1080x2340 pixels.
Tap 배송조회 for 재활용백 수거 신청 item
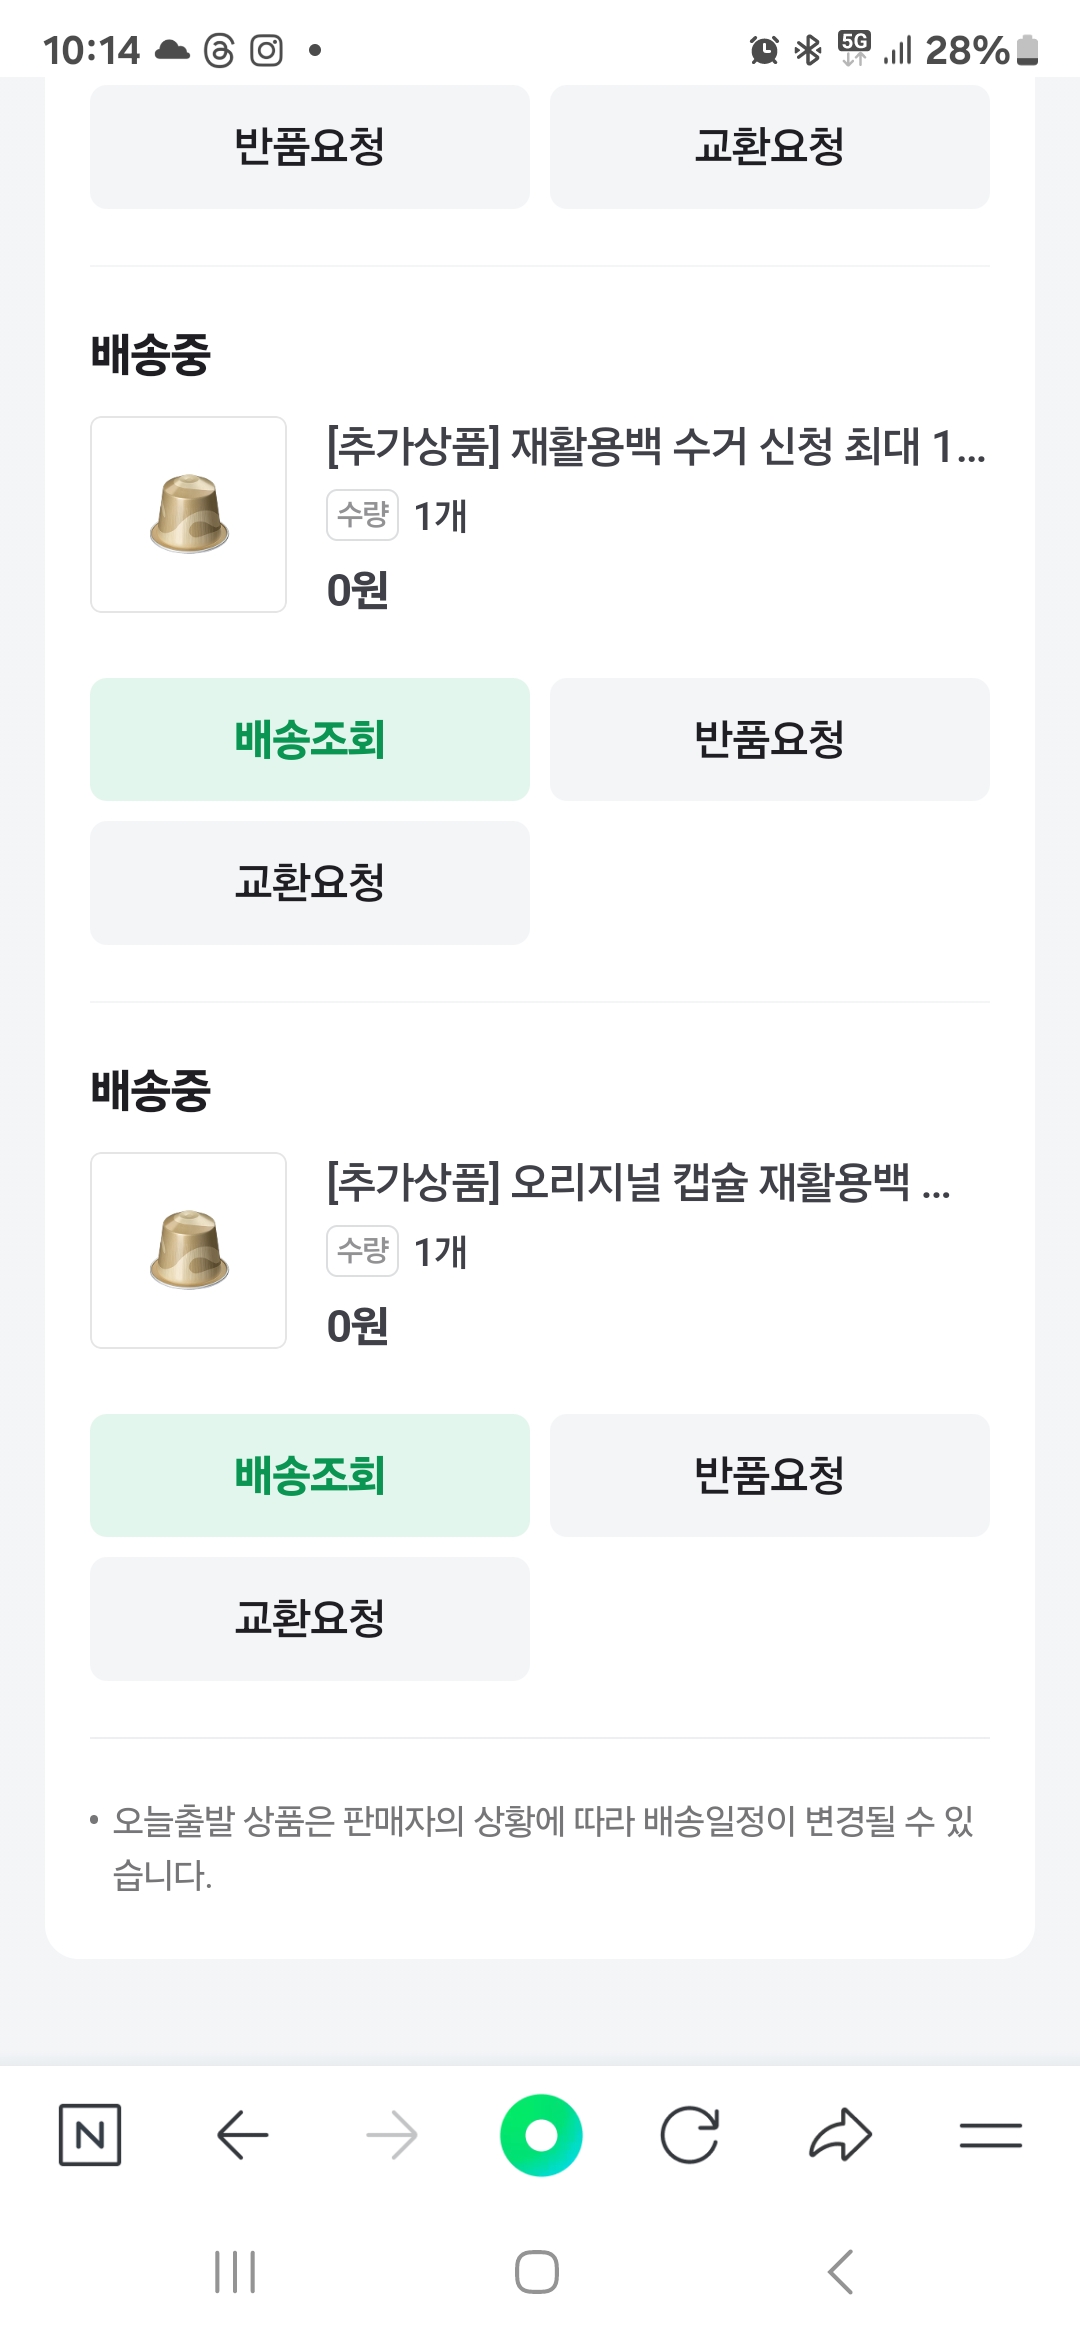coord(310,740)
